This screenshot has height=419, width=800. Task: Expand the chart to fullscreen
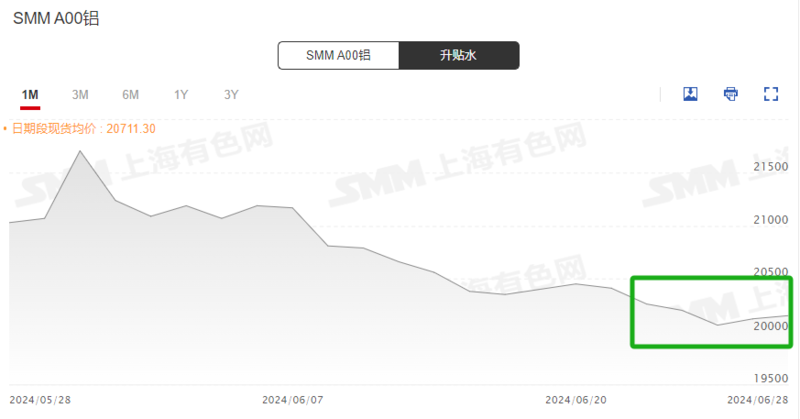point(771,94)
